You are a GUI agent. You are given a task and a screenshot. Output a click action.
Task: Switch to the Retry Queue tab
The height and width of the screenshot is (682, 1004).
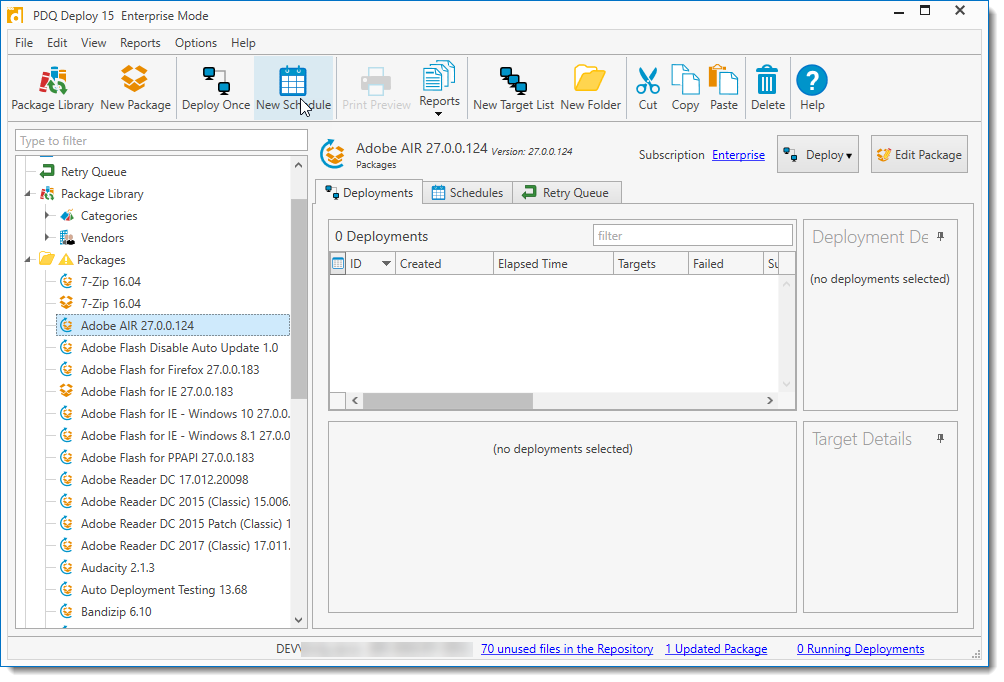(567, 193)
